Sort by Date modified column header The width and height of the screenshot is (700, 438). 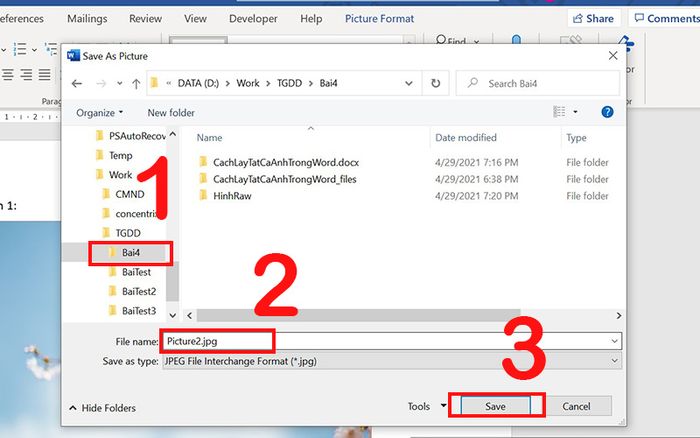pyautogui.click(x=466, y=138)
